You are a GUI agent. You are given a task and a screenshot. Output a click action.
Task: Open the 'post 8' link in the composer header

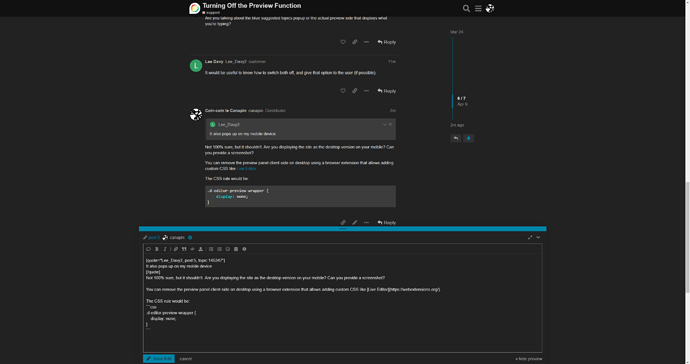153,238
